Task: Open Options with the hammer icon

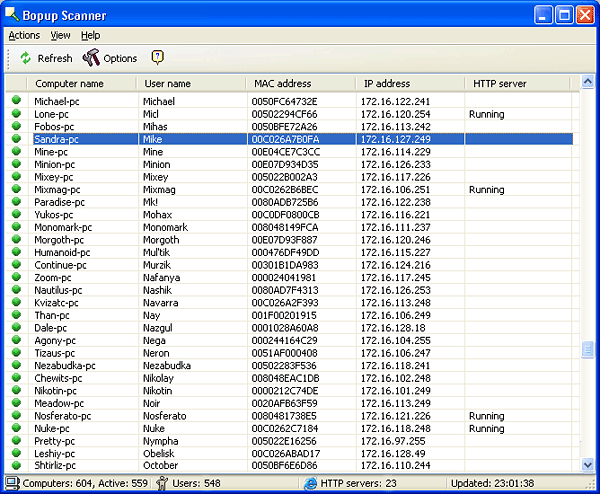Action: coord(91,58)
